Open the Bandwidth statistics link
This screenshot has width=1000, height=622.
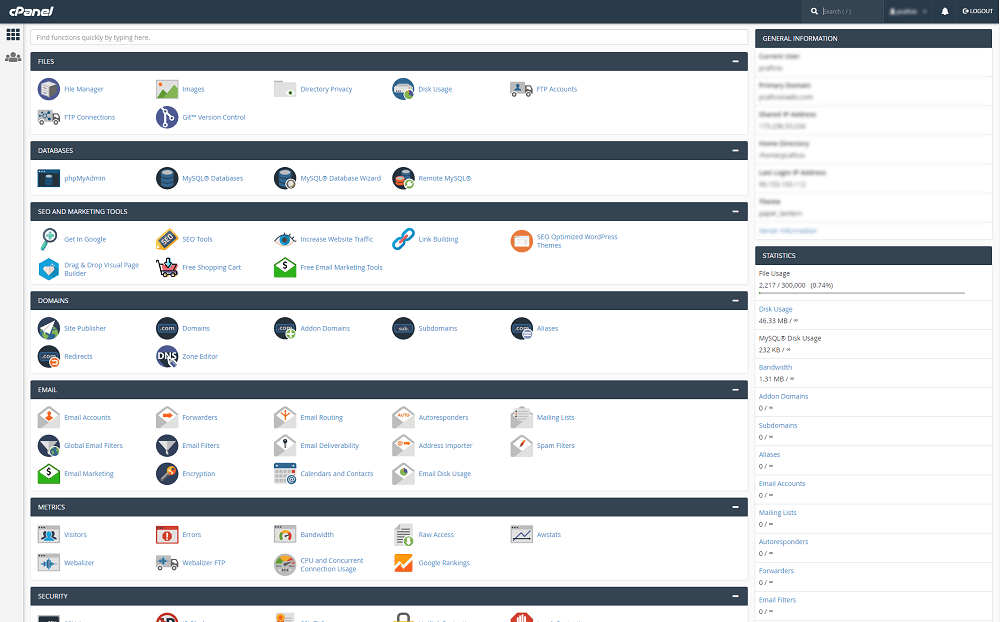[776, 367]
